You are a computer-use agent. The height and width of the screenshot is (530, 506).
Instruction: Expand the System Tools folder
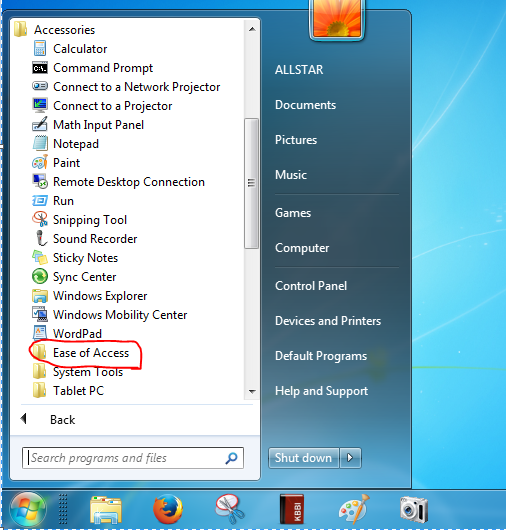pyautogui.click(x=78, y=371)
